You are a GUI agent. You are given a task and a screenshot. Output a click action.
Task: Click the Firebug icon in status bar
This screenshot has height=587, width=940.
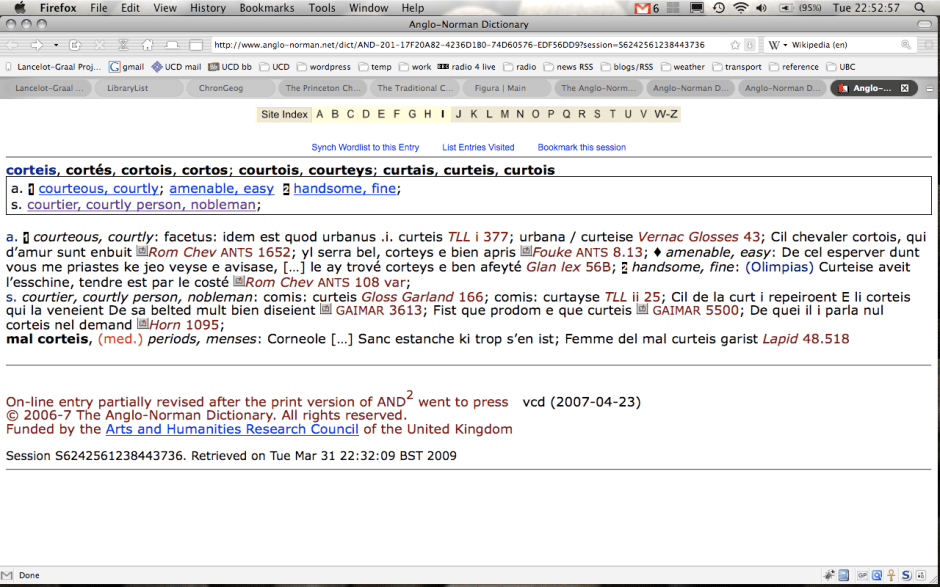tap(830, 575)
